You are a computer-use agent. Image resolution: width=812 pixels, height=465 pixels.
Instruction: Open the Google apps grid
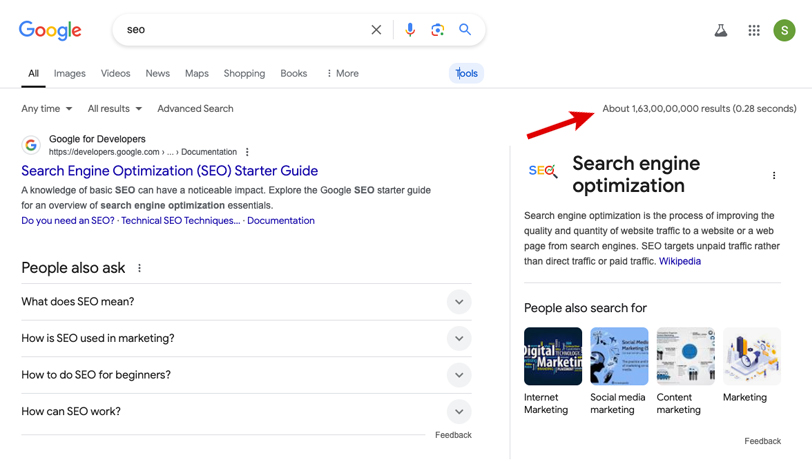[x=754, y=31]
